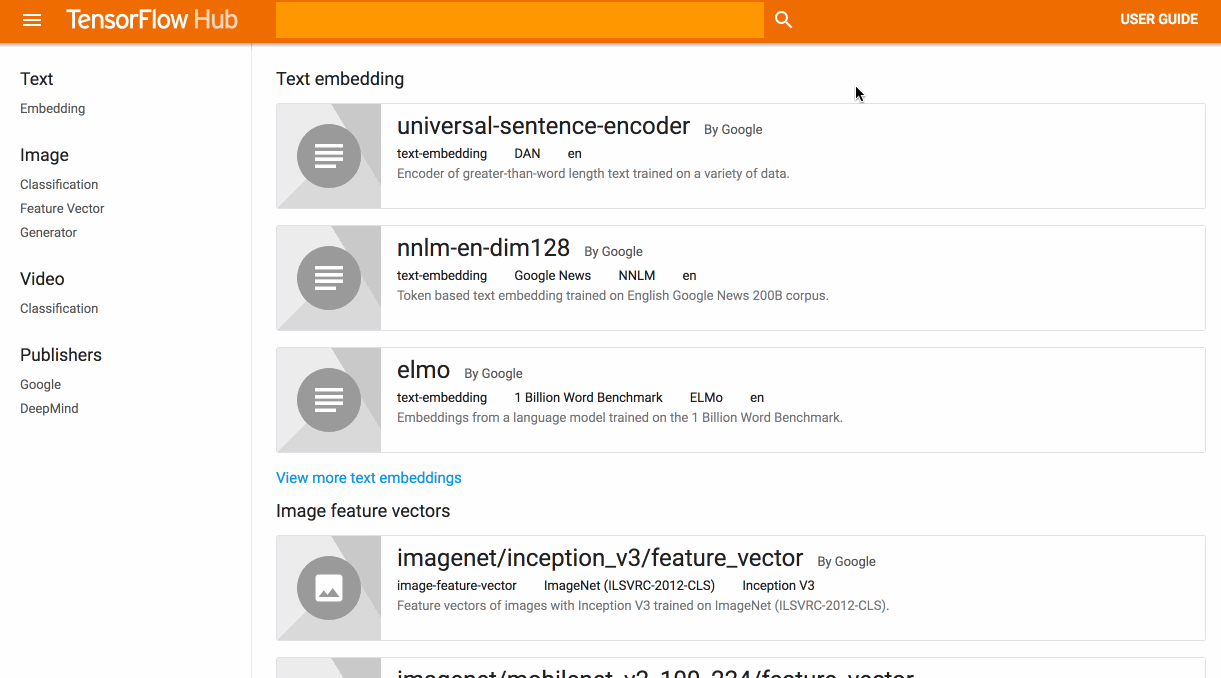Screen dimensions: 1221x678
Task: Click View more text embeddings link
Action: (x=369, y=478)
